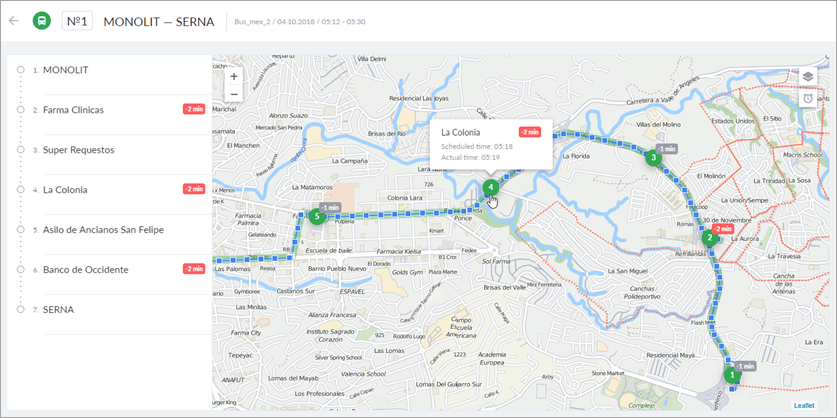Select MONOLIT stop in list
This screenshot has width=837, height=418.
tap(66, 70)
